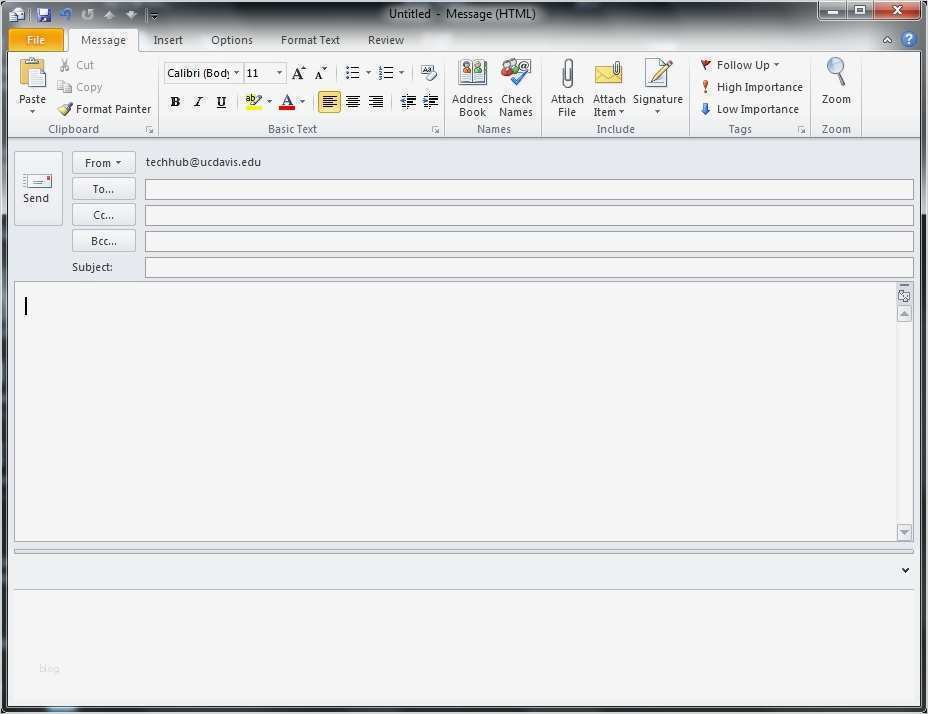Align text right

click(376, 102)
